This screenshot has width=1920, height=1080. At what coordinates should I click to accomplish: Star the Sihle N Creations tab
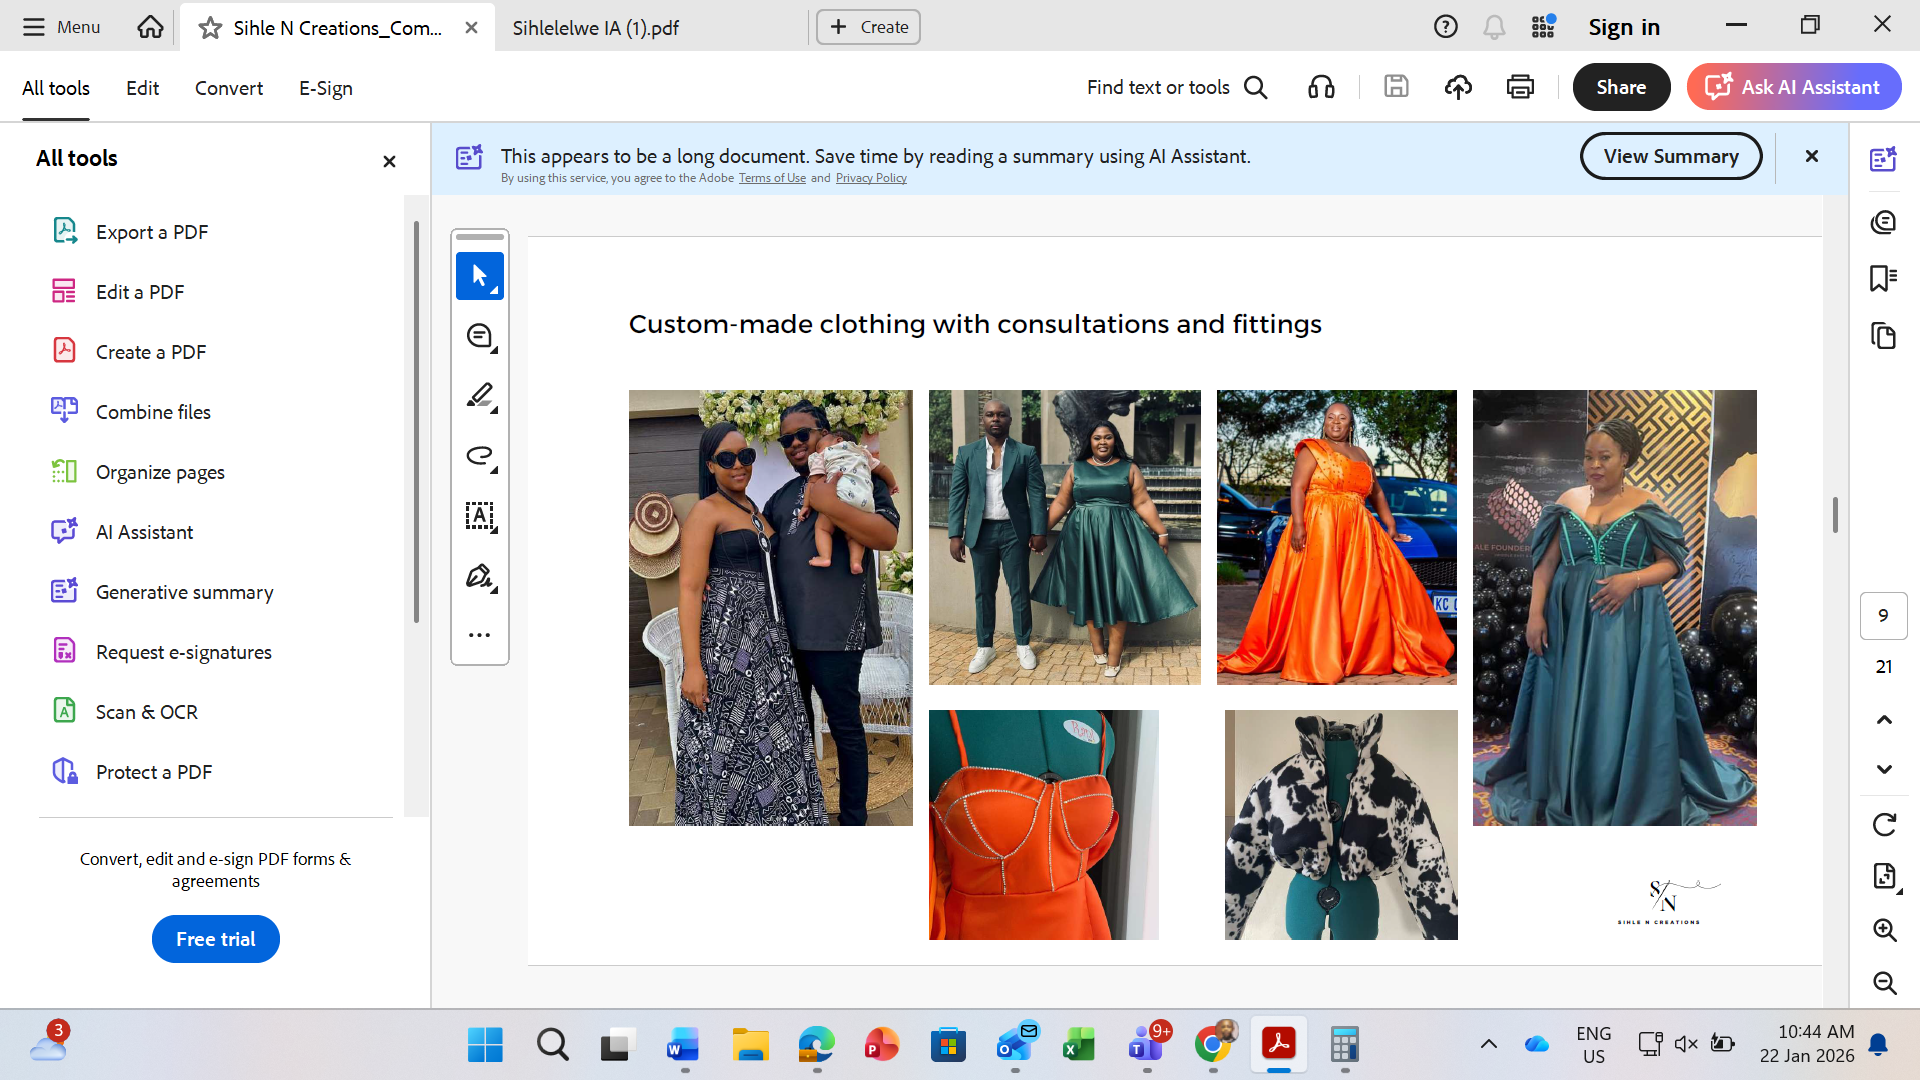pyautogui.click(x=210, y=28)
